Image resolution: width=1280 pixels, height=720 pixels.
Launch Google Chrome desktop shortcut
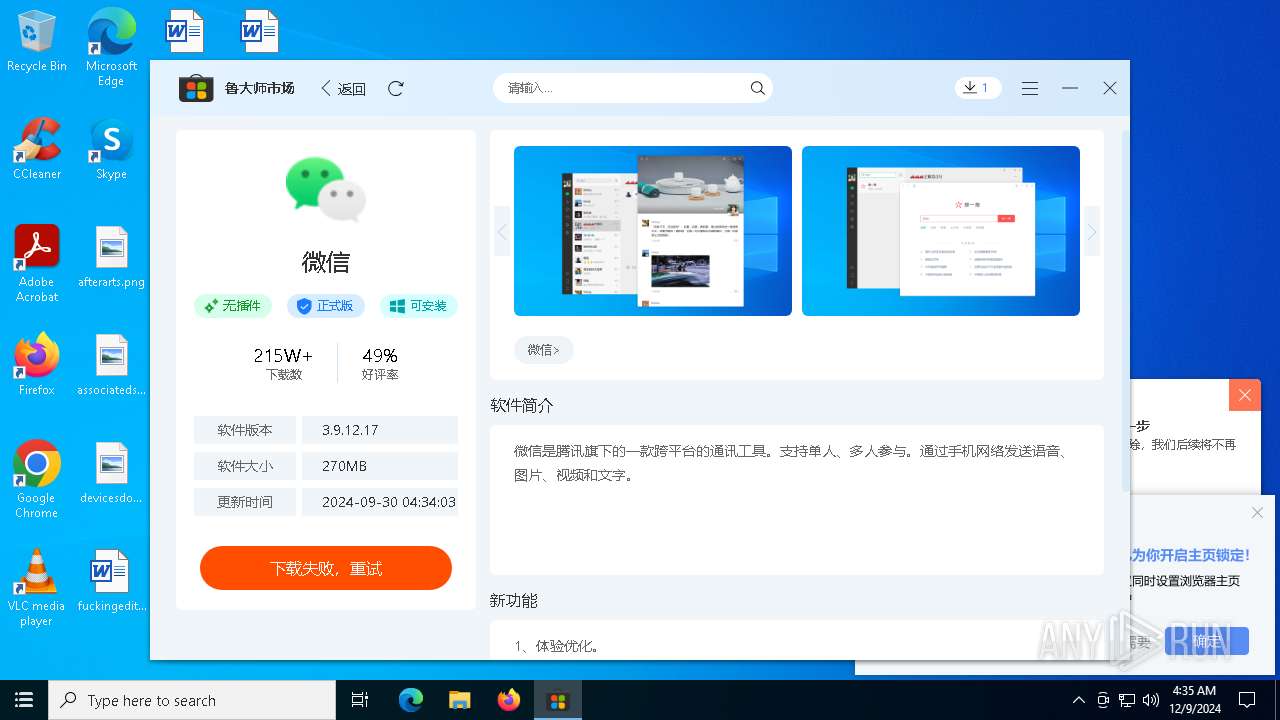click(x=37, y=479)
